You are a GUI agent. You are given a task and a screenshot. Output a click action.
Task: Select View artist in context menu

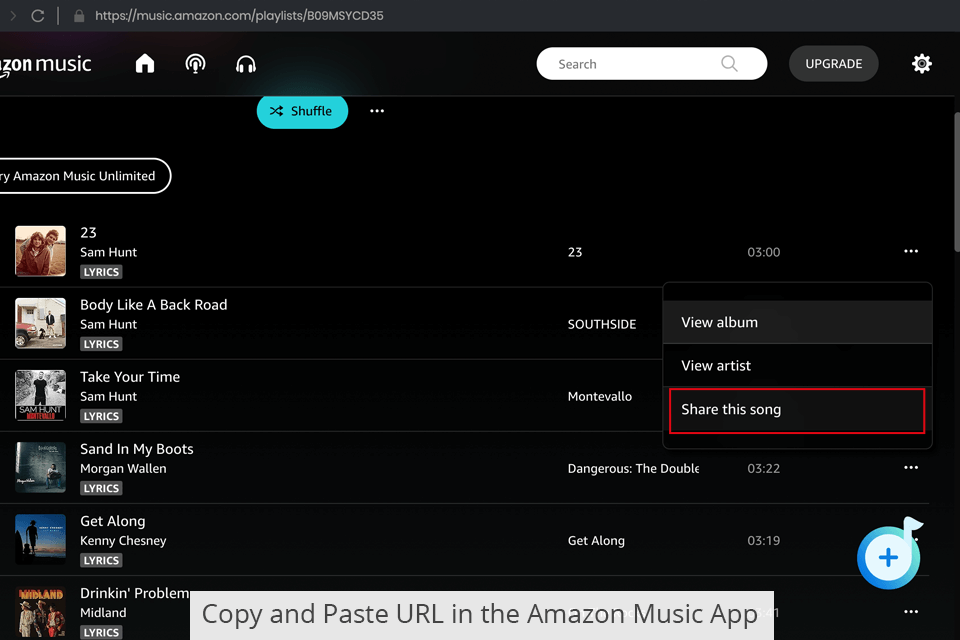coord(797,366)
